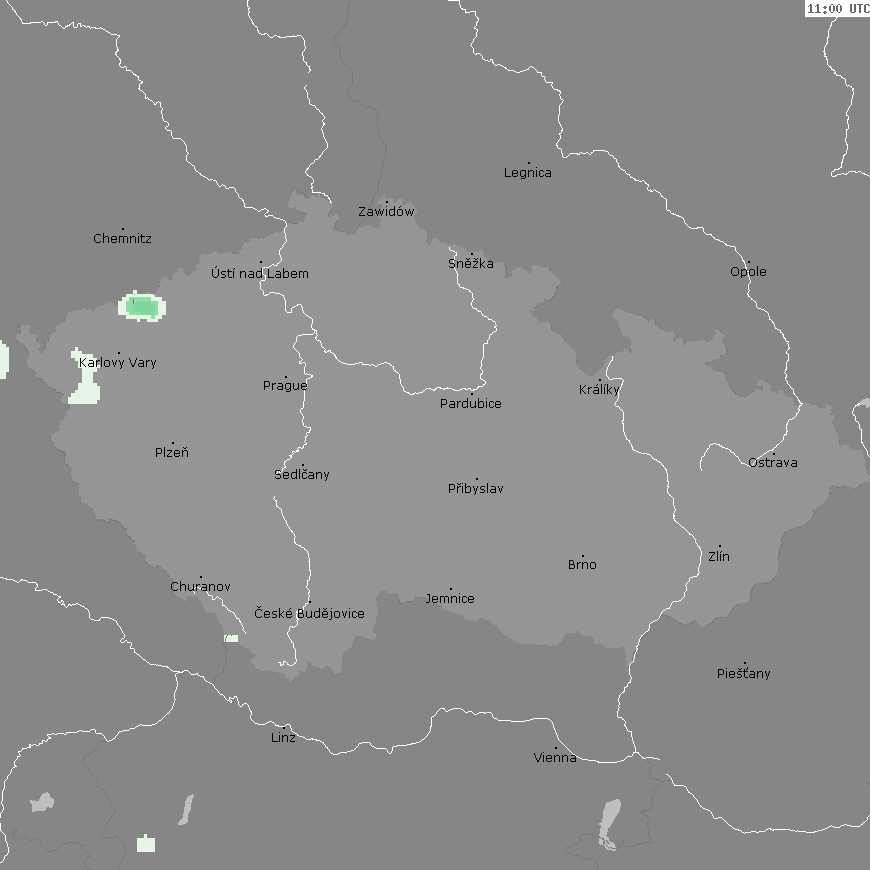
Task: Click the Prague city label
Action: click(285, 386)
